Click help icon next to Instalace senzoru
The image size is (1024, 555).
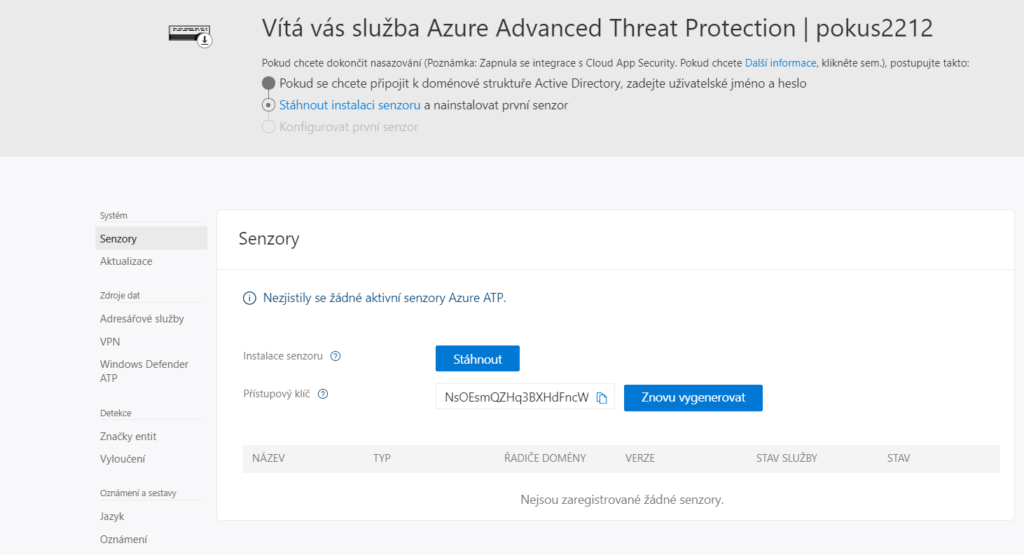click(x=336, y=356)
